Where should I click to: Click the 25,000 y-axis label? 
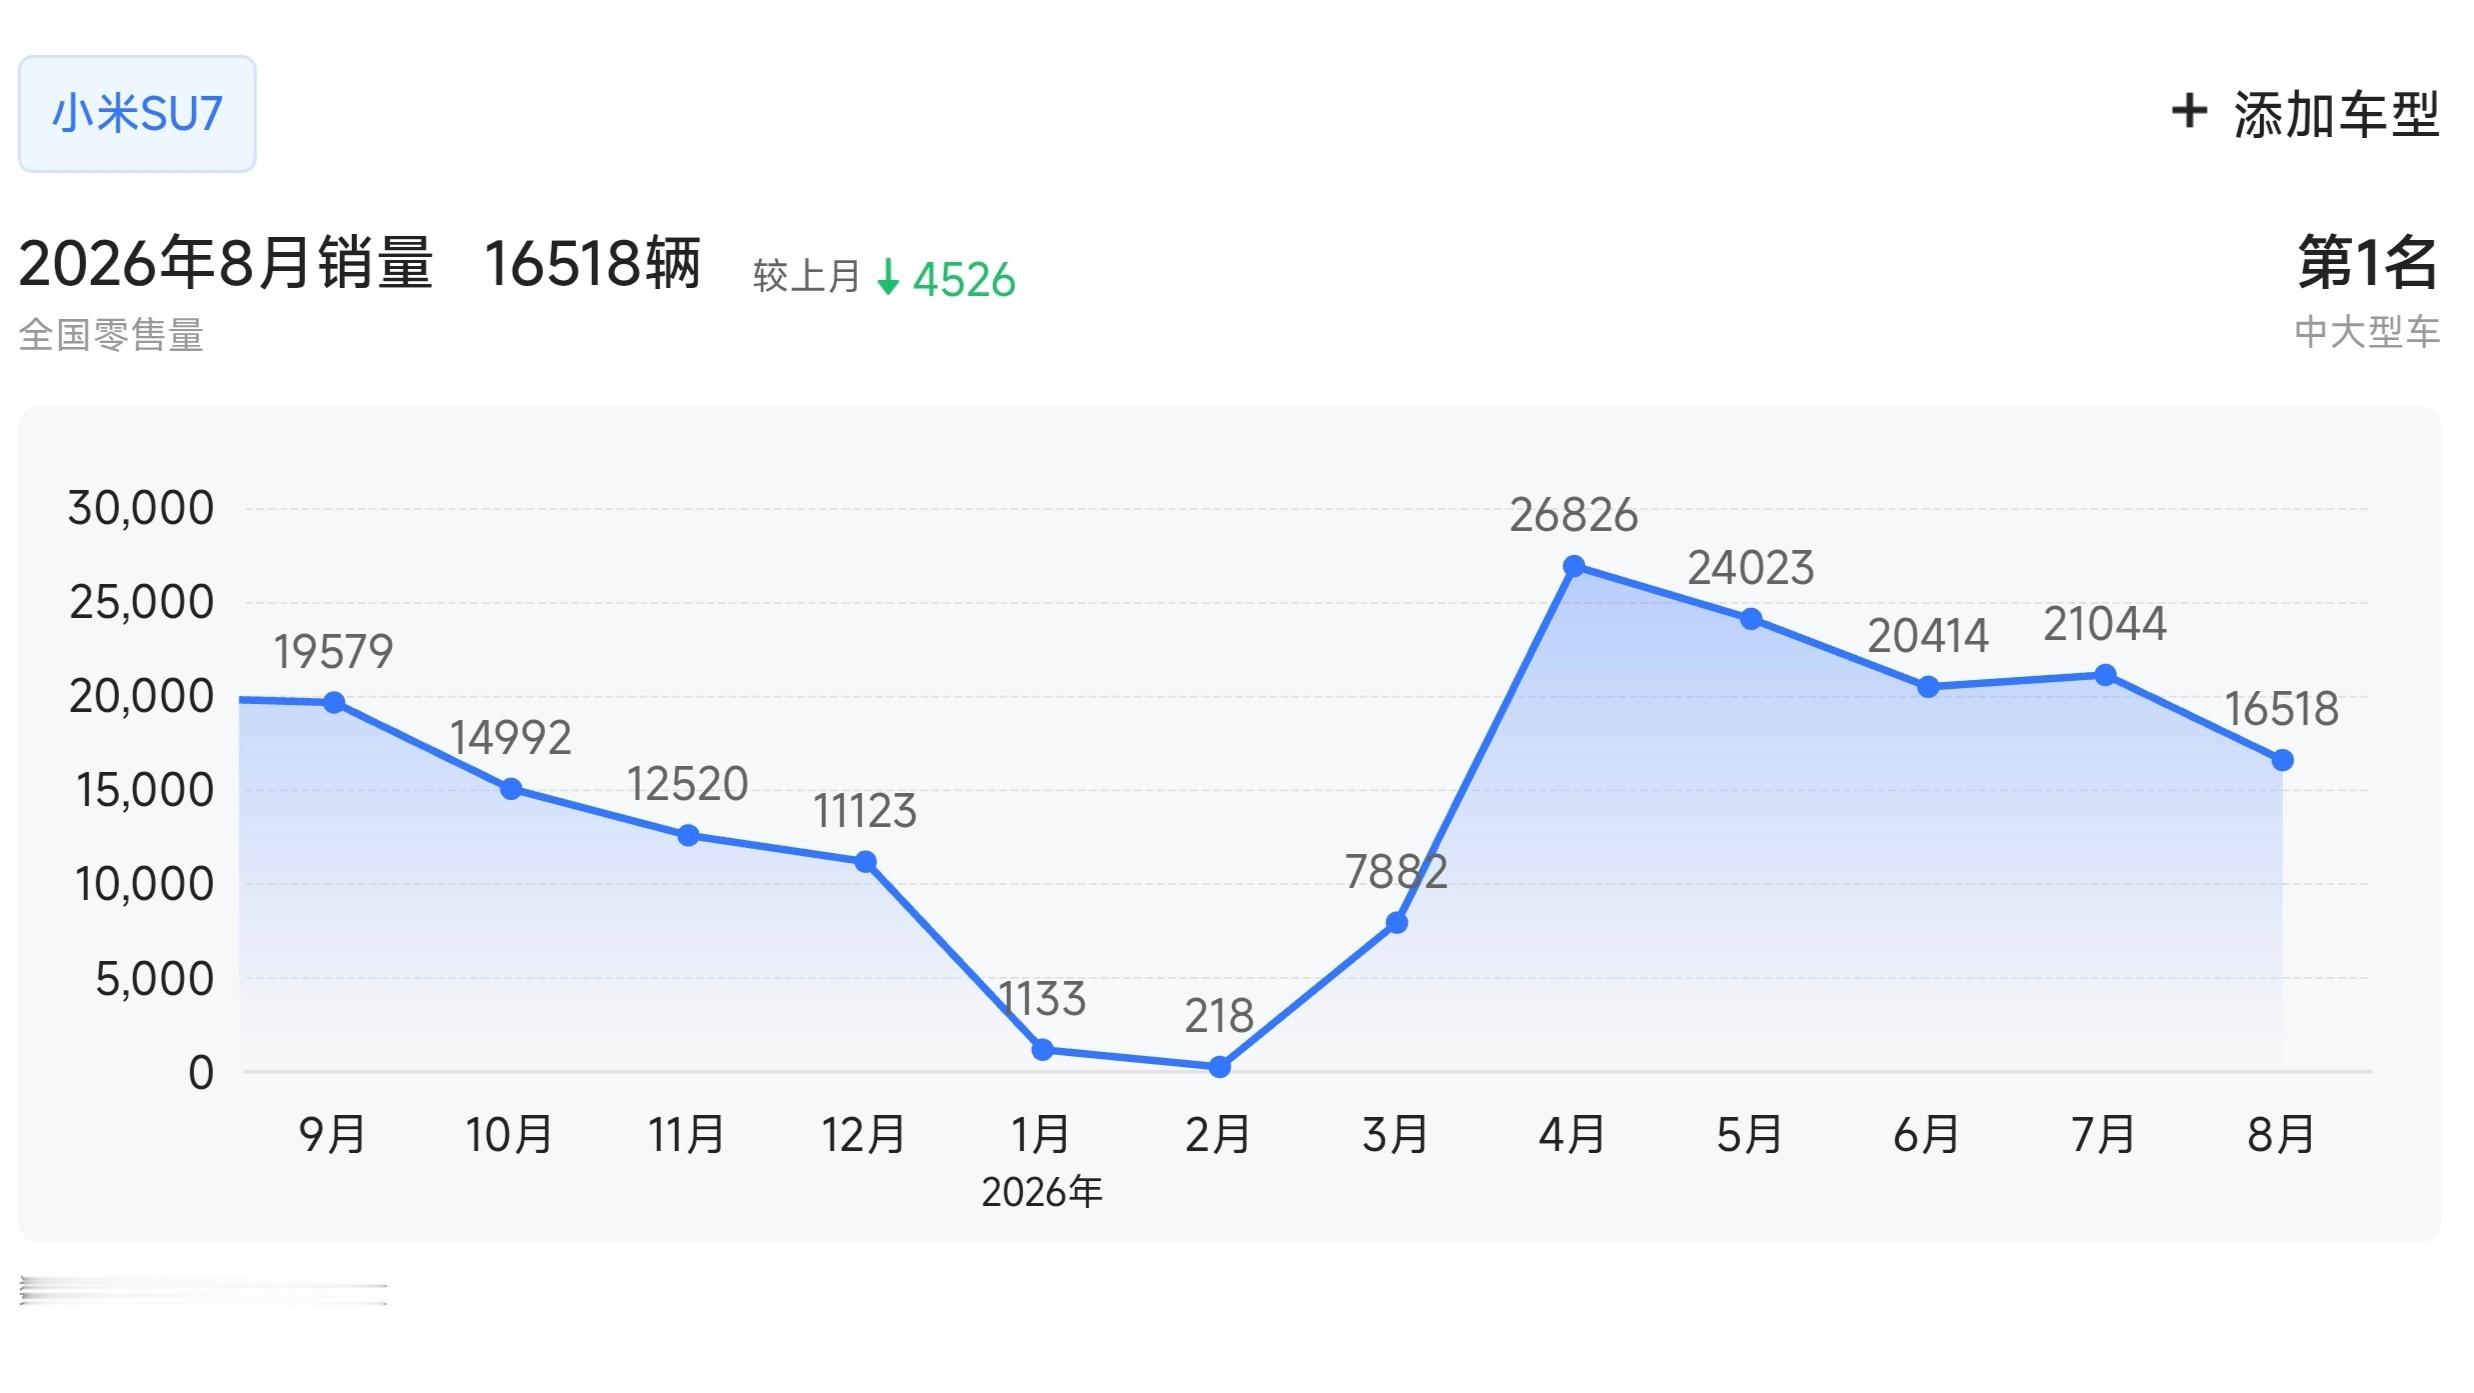[141, 603]
